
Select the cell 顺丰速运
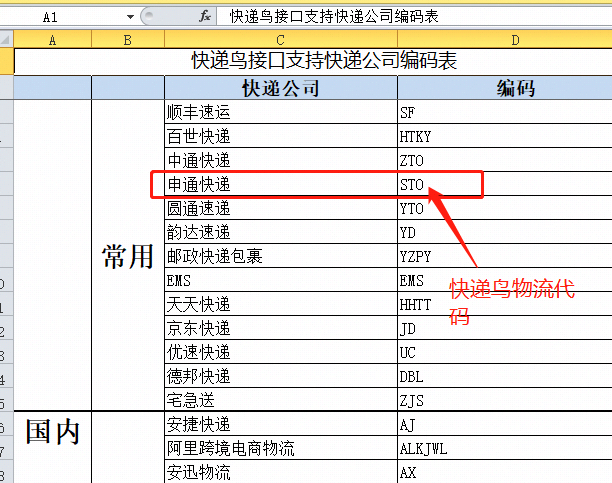(281, 112)
